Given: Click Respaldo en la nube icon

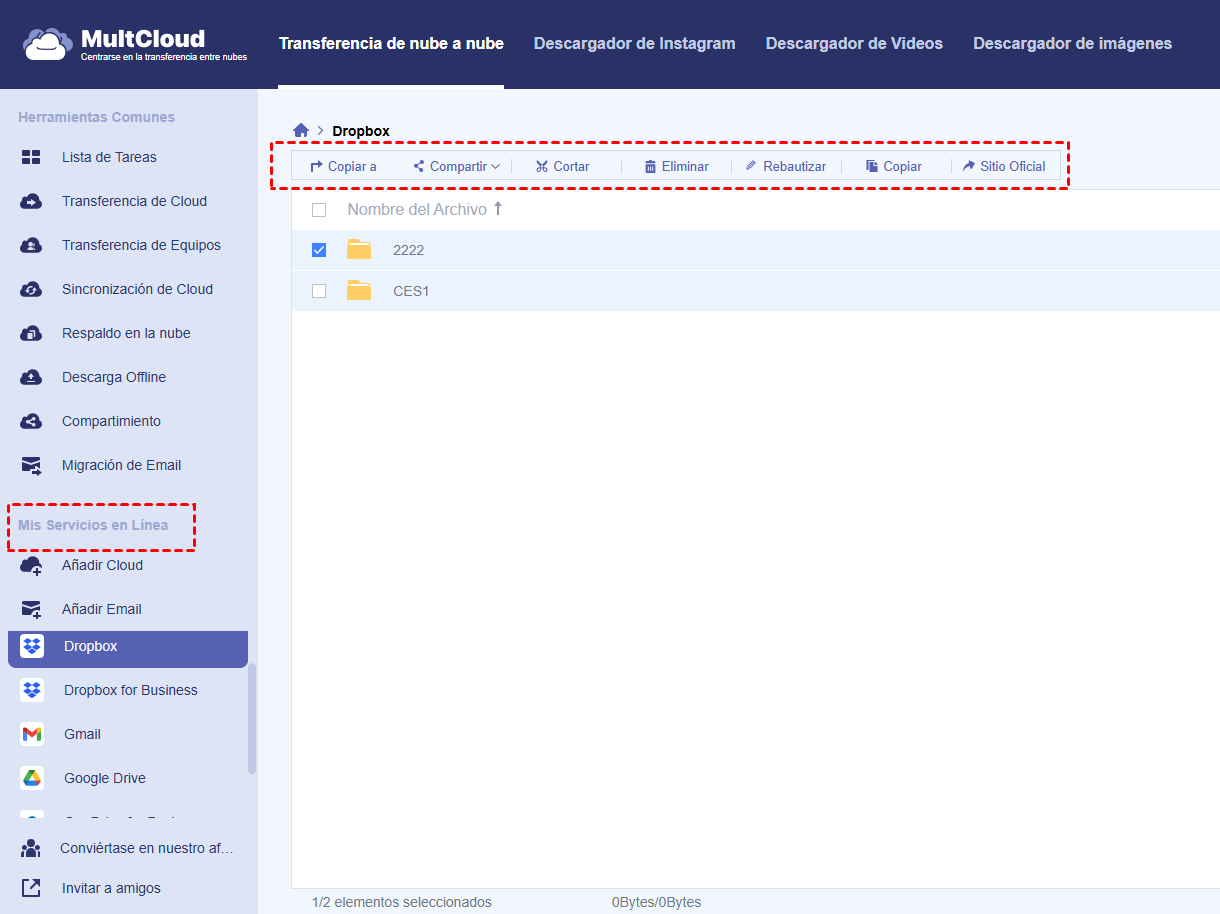Looking at the screenshot, I should coord(31,333).
